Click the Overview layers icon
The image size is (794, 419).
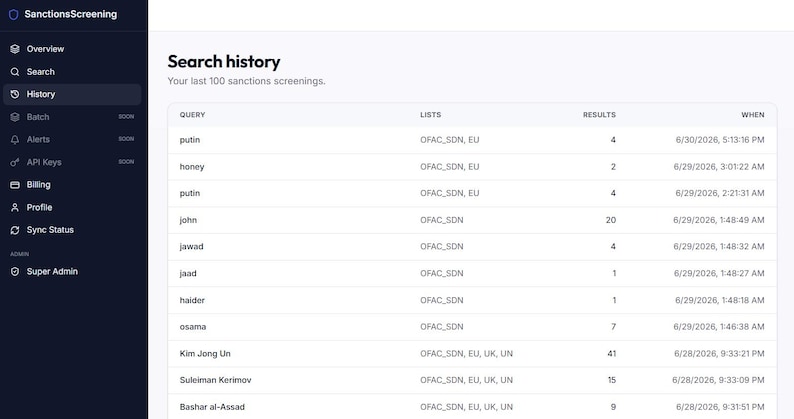(15, 49)
